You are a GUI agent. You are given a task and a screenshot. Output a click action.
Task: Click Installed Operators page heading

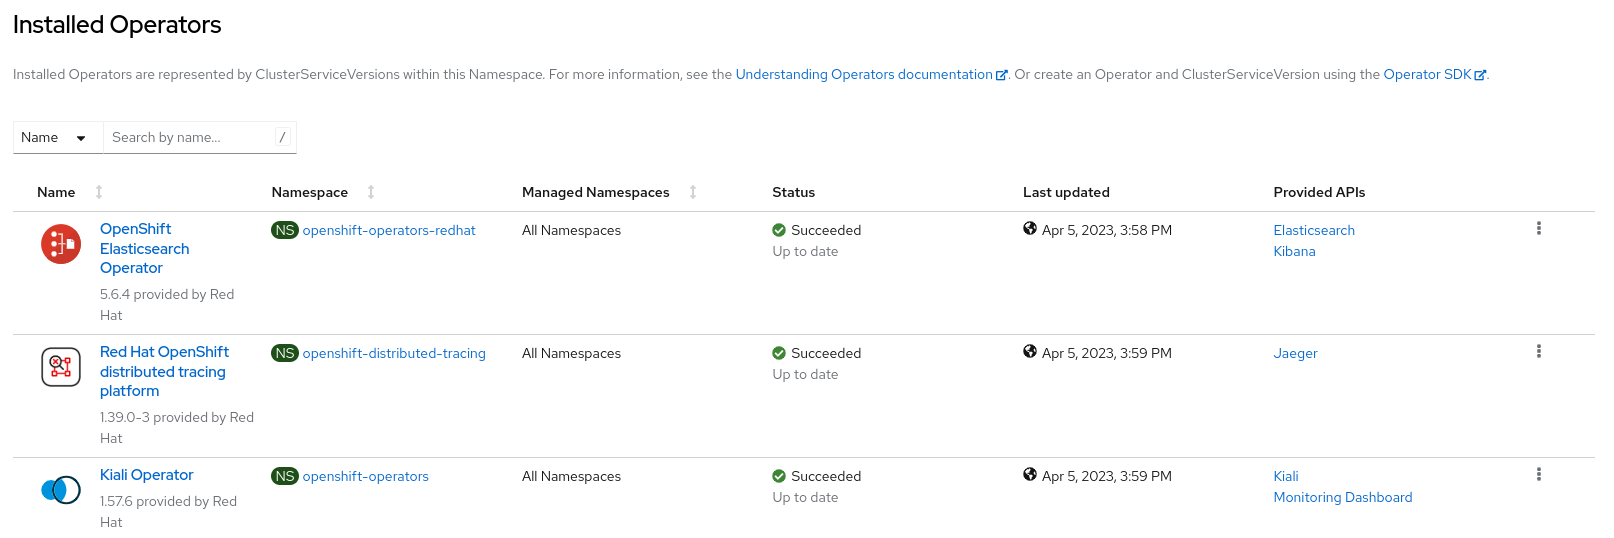(x=117, y=25)
